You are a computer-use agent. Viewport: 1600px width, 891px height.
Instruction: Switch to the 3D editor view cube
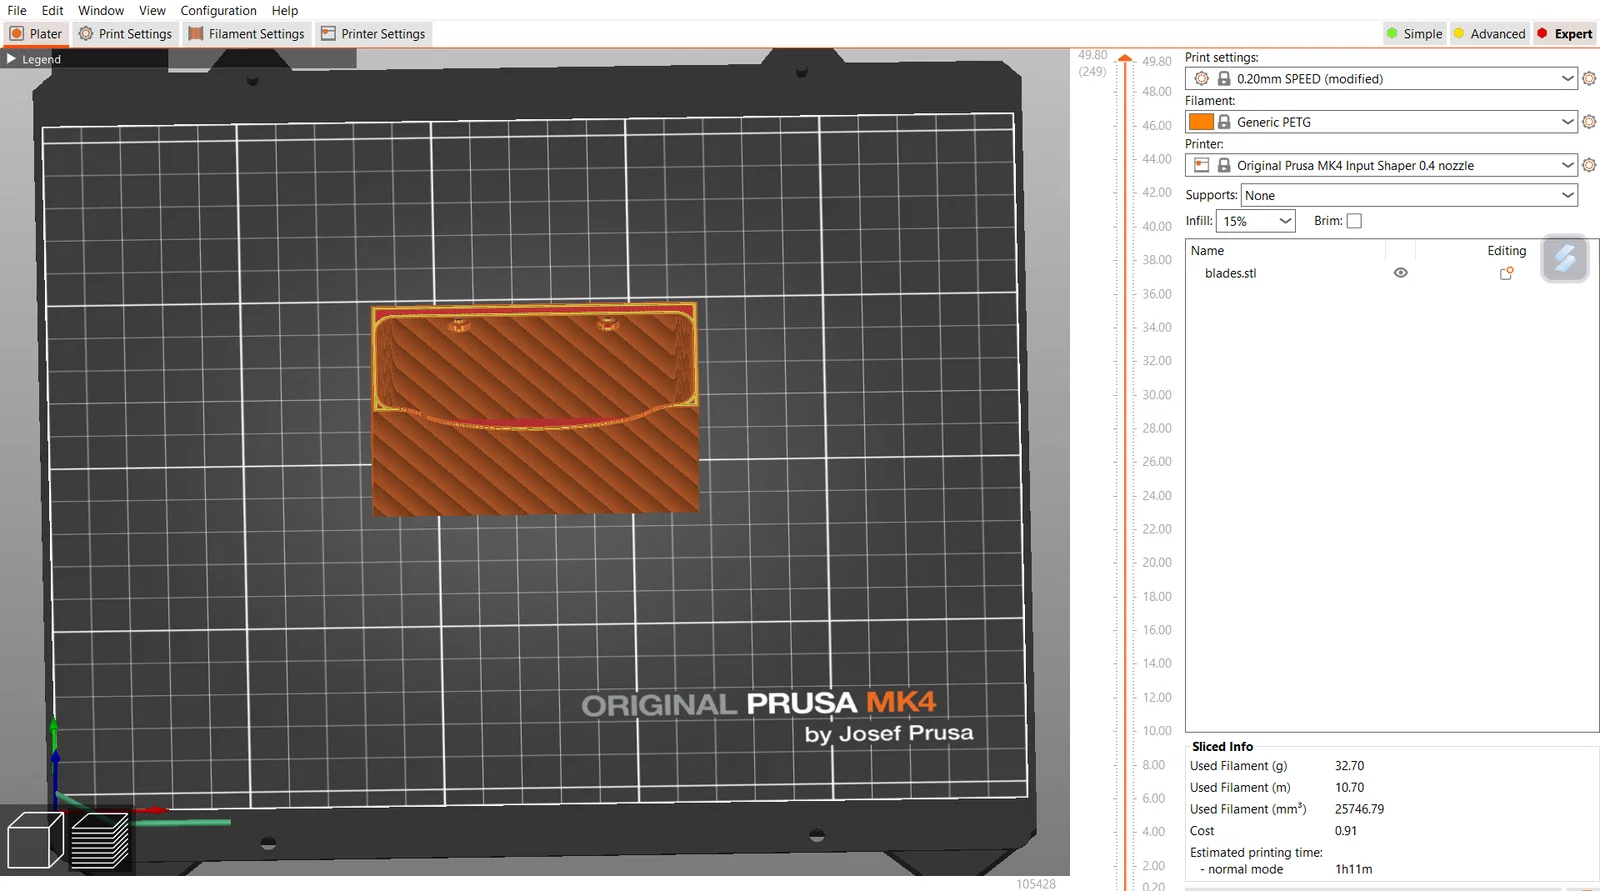[35, 840]
